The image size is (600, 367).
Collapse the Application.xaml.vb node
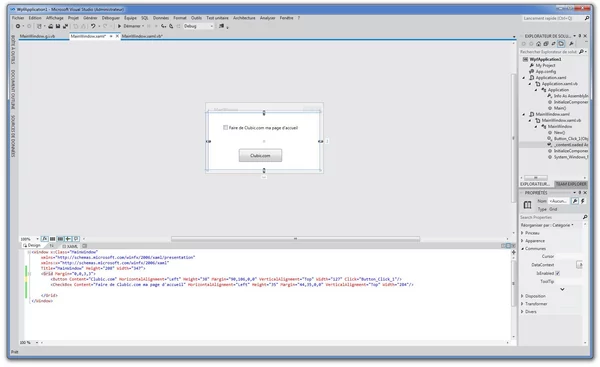[x=530, y=84]
